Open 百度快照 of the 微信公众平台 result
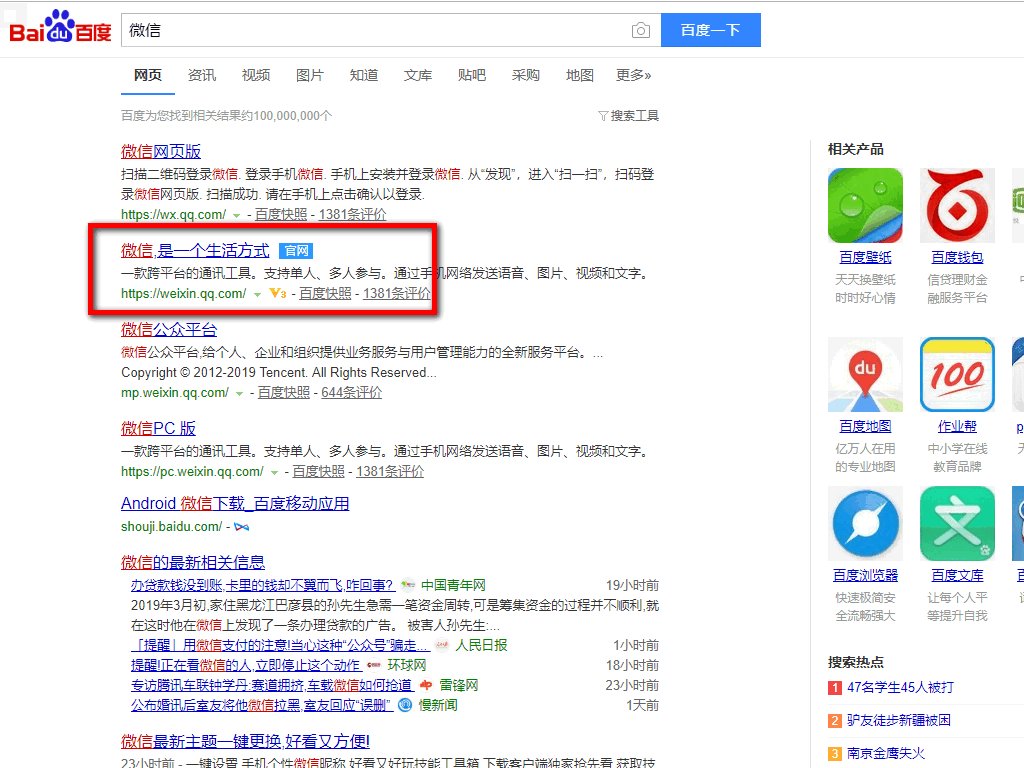 click(283, 392)
